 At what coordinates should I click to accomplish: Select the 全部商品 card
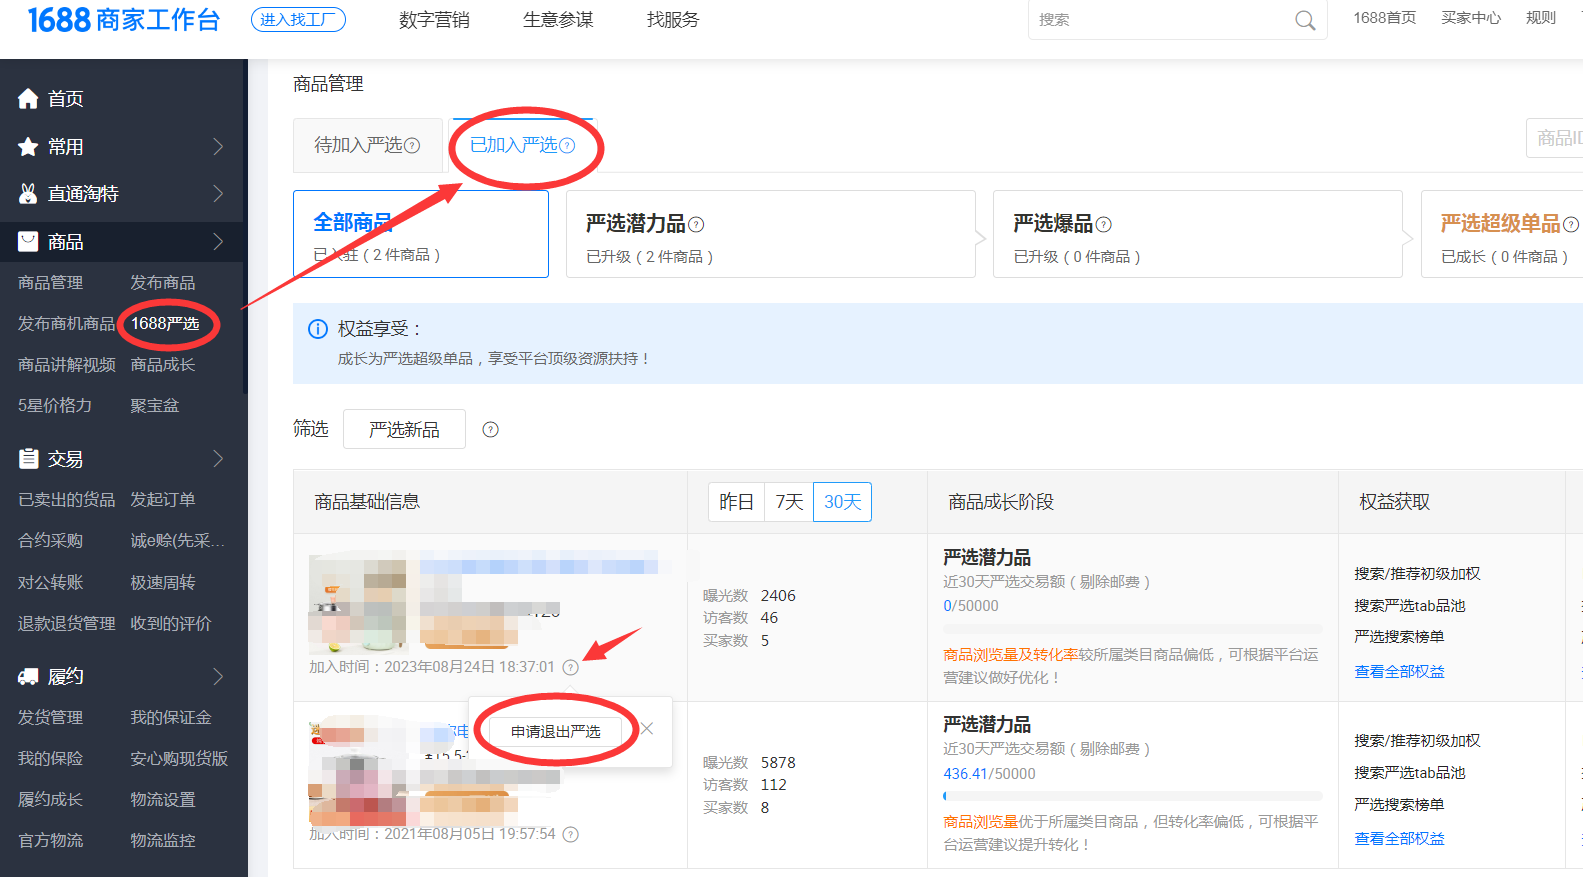pos(421,234)
